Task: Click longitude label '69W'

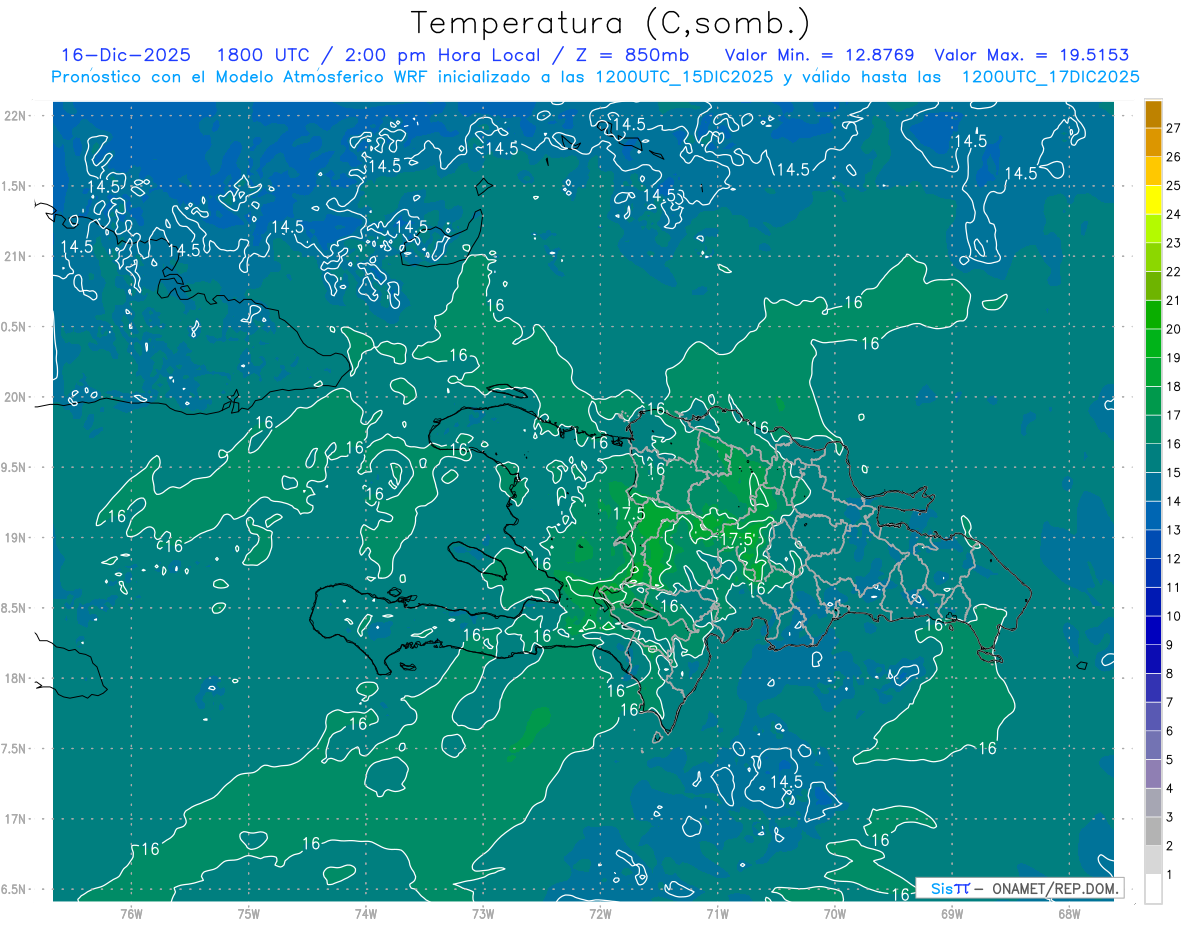Action: click(952, 914)
